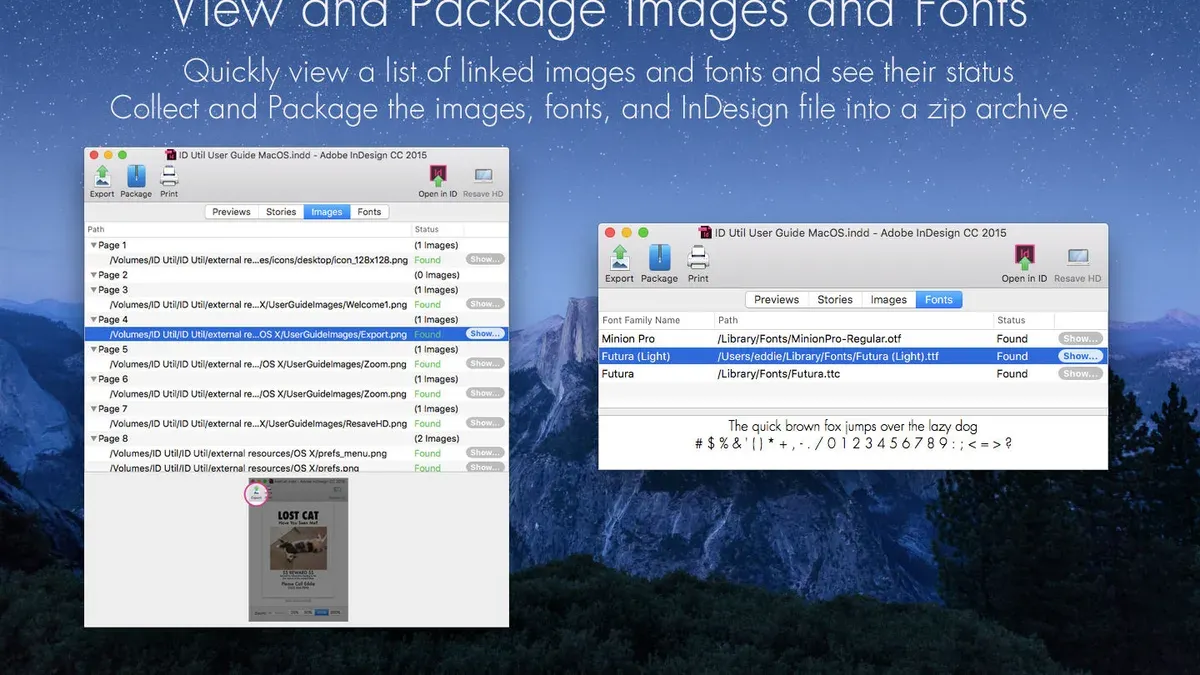Viewport: 1200px width, 675px height.
Task: Click the LOST CAT preview thumbnail
Action: 298,550
